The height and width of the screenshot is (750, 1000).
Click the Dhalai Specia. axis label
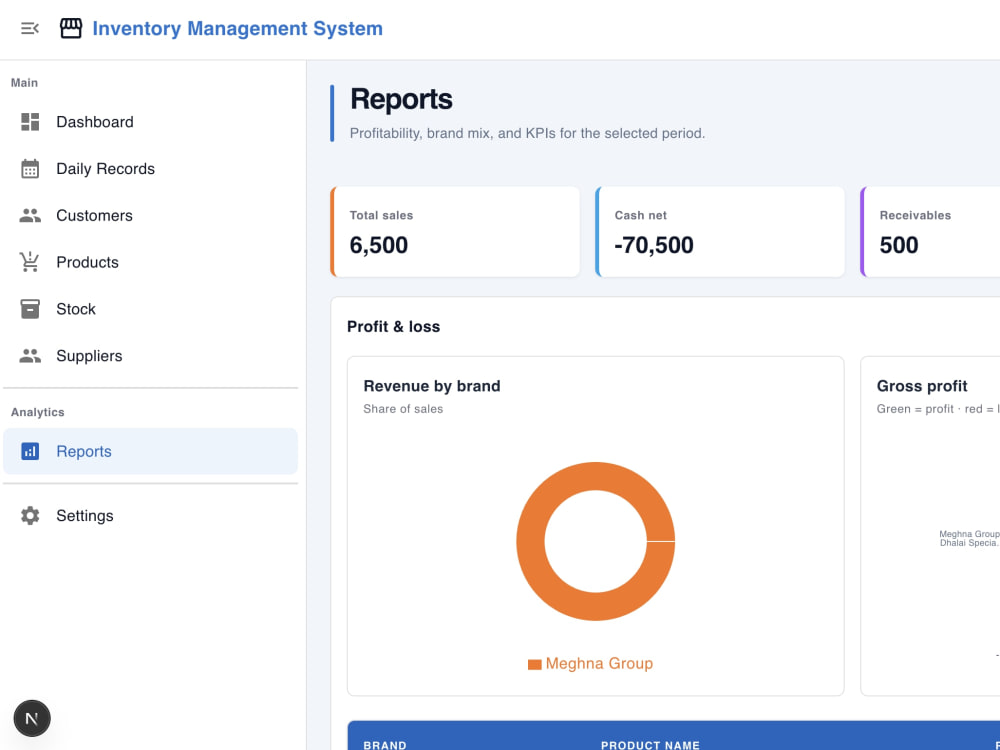[x=969, y=543]
